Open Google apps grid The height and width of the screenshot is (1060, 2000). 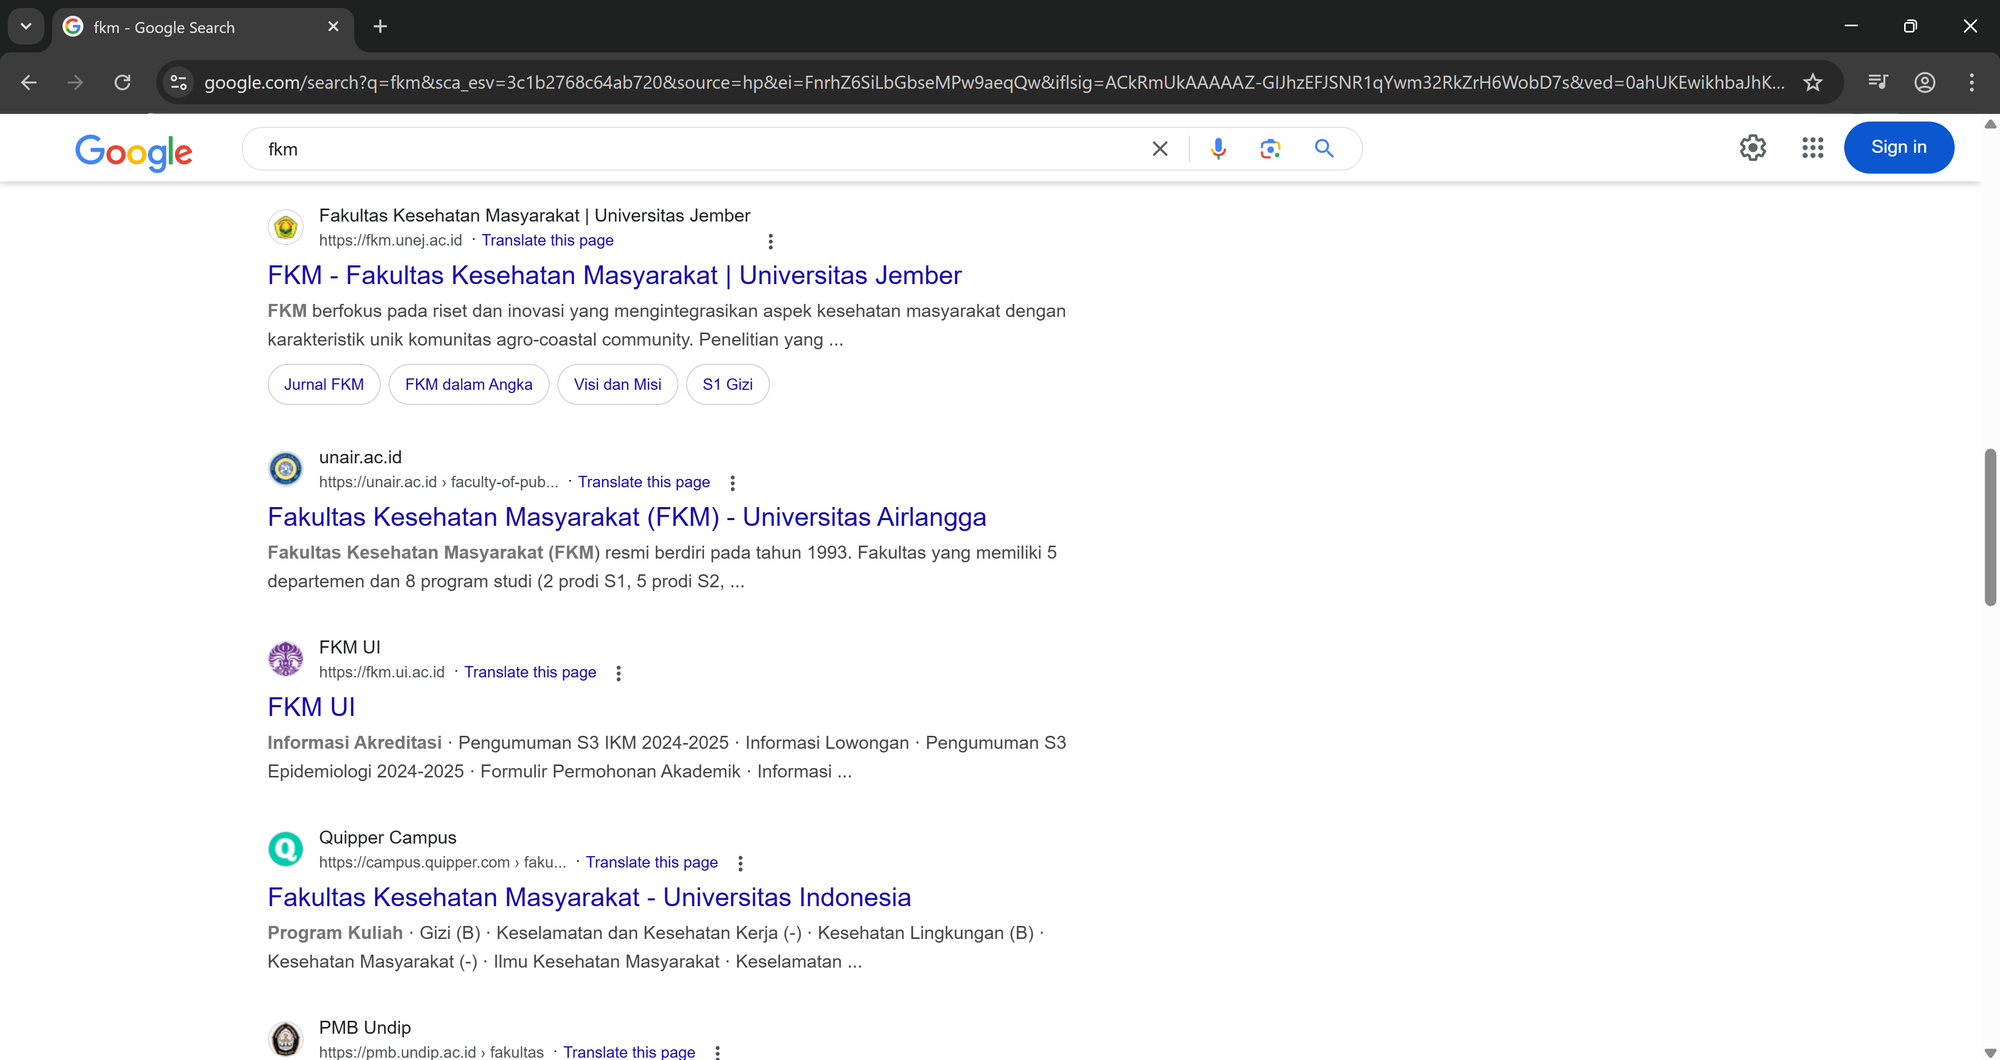click(1813, 148)
